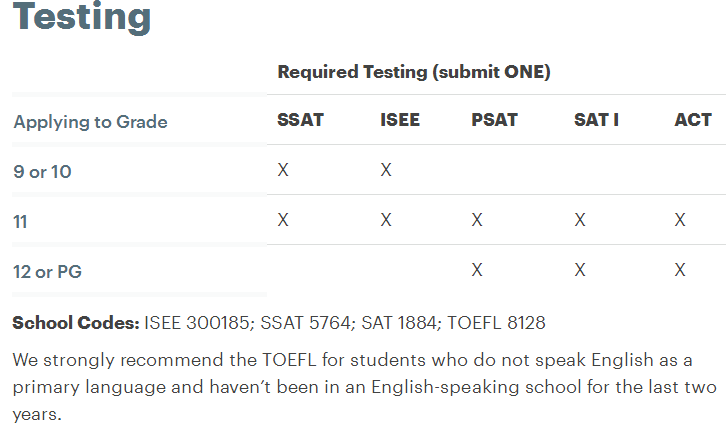Viewport: 726px width, 425px height.
Task: Select the ISEE column header
Action: 400,120
